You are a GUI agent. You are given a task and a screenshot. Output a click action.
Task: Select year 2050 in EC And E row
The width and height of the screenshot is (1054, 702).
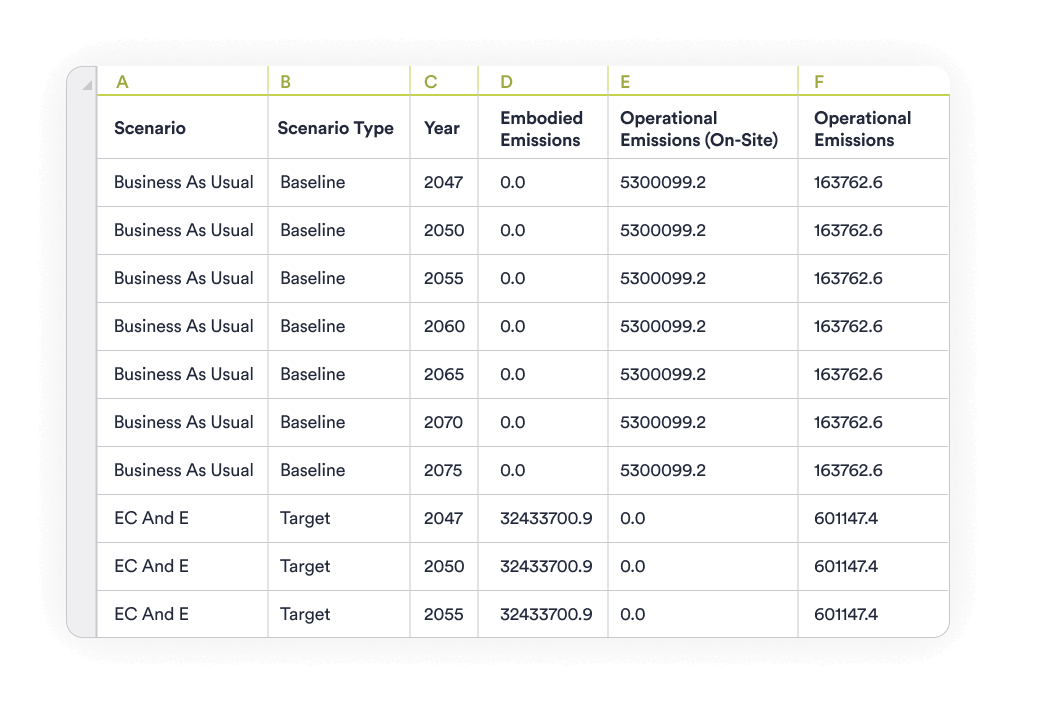coord(444,566)
